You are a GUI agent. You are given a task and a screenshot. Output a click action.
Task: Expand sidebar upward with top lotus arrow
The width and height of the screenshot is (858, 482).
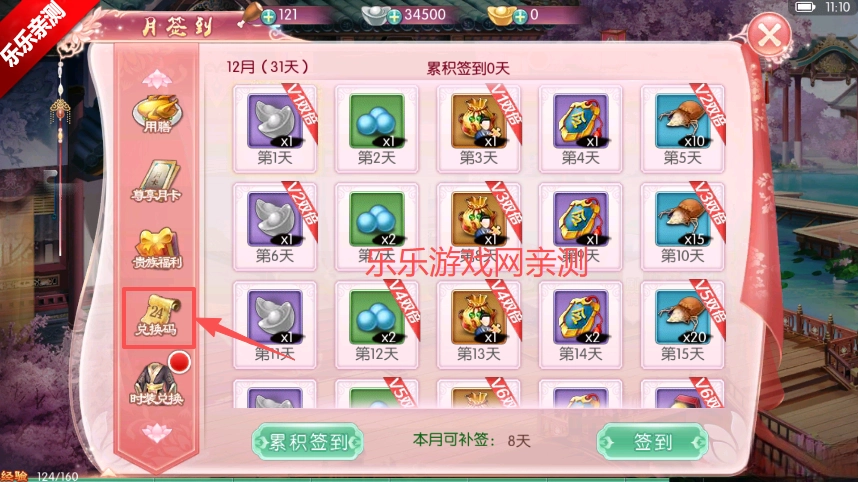point(157,79)
